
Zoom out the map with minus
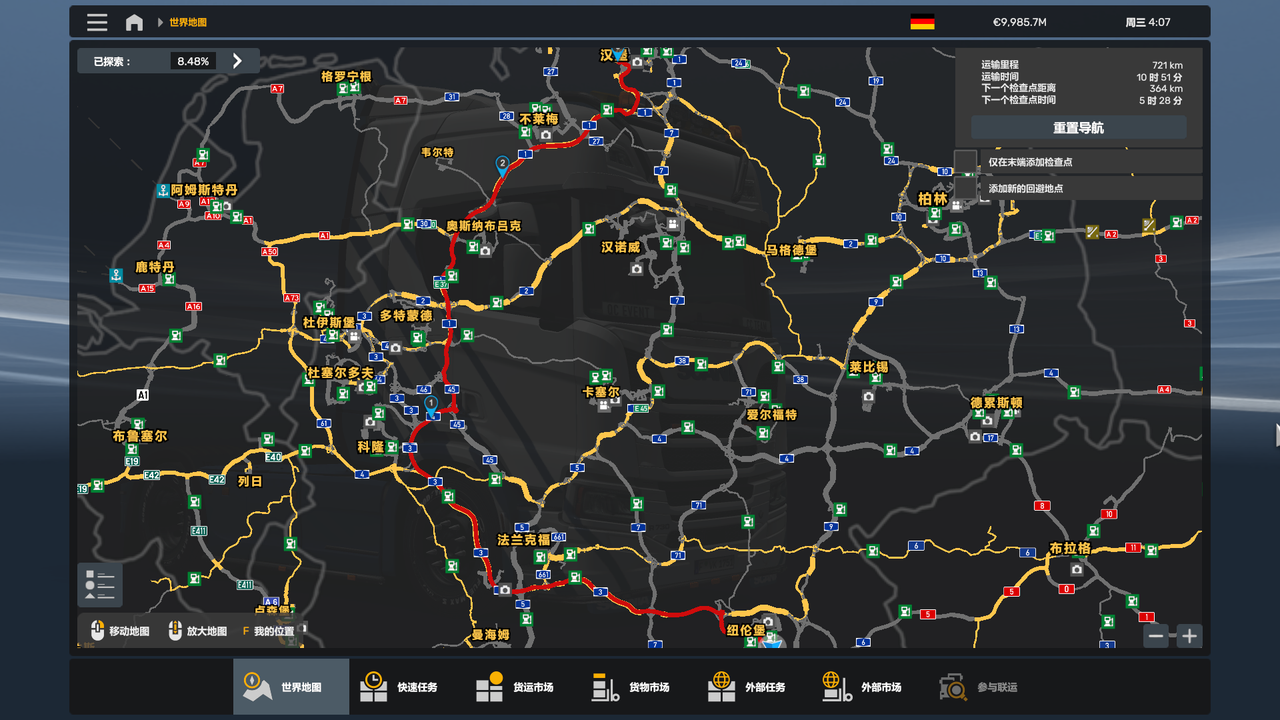1157,635
